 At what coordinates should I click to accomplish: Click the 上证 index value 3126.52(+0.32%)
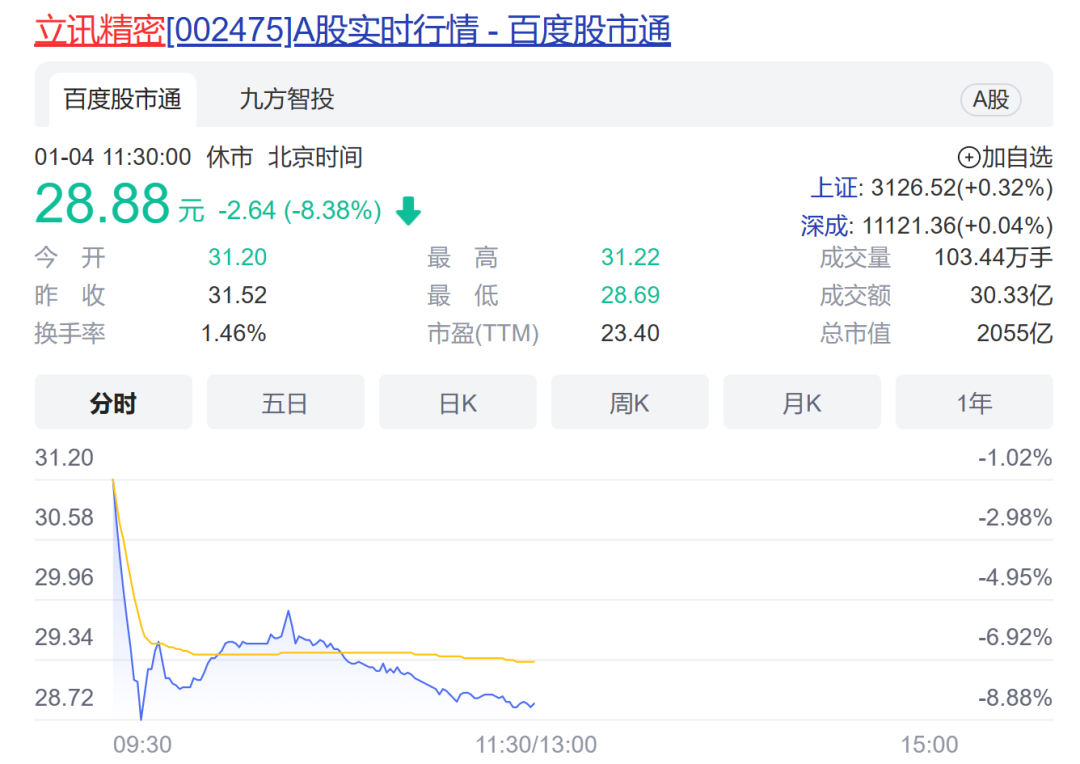pyautogui.click(x=962, y=187)
